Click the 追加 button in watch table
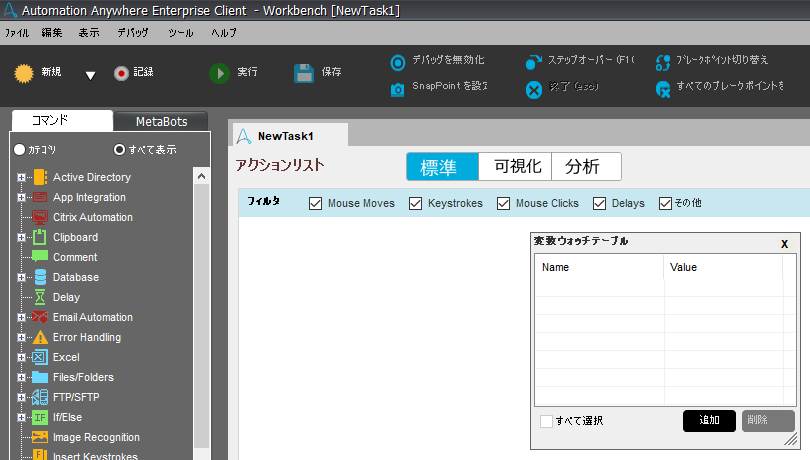Screen dimensions: 810x460 (x=709, y=421)
